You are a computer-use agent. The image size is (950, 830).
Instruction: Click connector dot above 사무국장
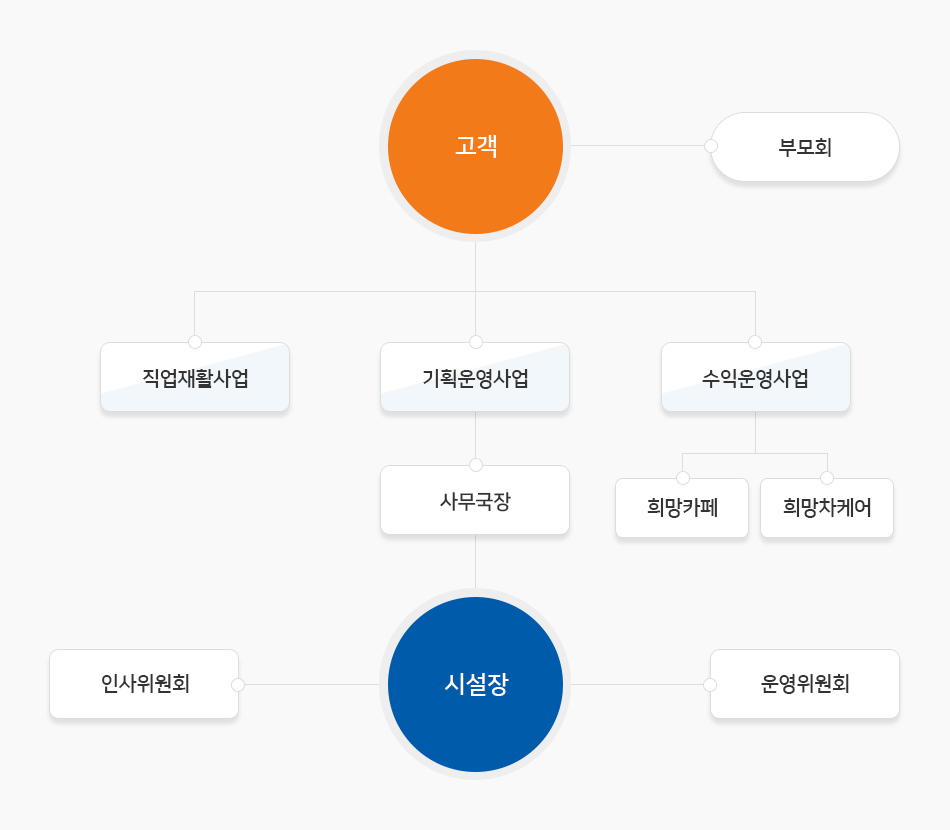pos(476,465)
